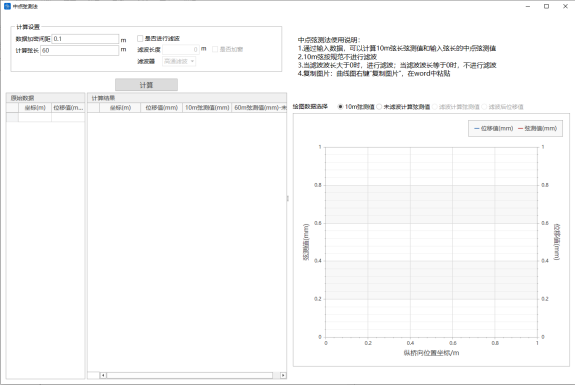Click the 位移值 header in 原始数据 table
The width and height of the screenshot is (576, 385).
[x=68, y=108]
